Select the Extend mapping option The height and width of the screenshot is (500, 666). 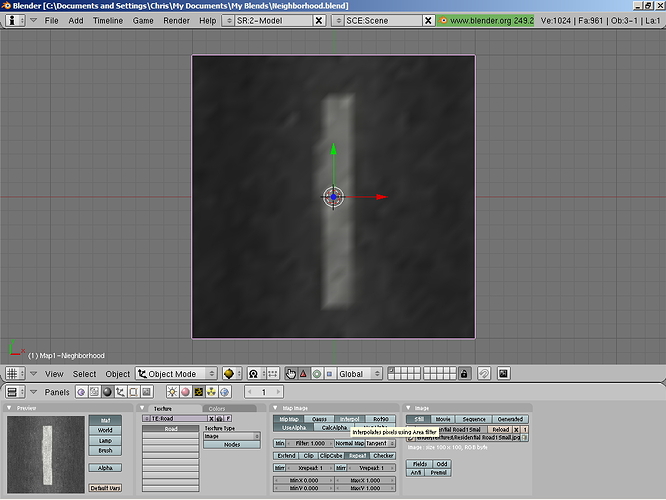(x=286, y=455)
